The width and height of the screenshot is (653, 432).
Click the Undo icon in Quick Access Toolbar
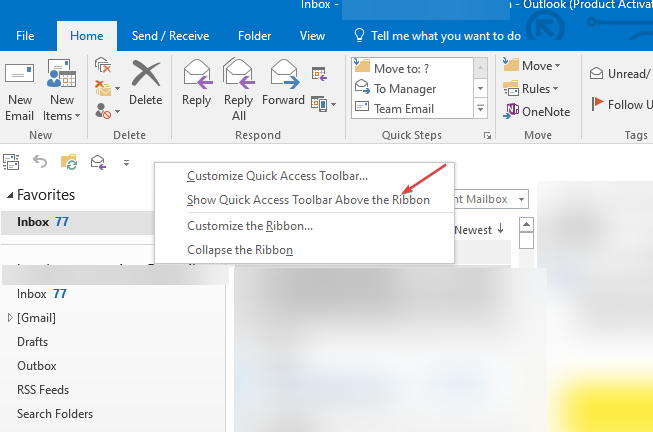40,161
